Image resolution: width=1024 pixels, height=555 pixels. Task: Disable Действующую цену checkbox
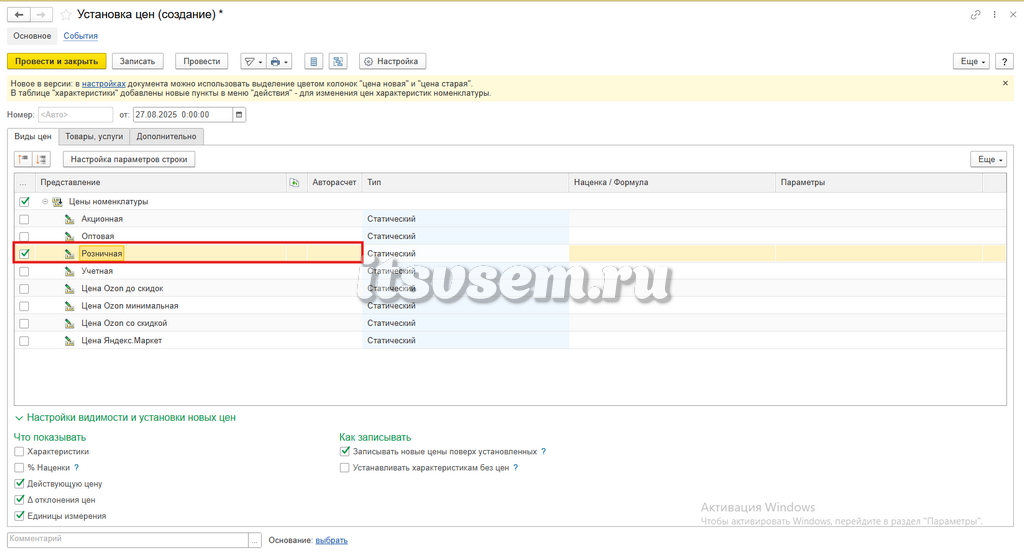19,484
